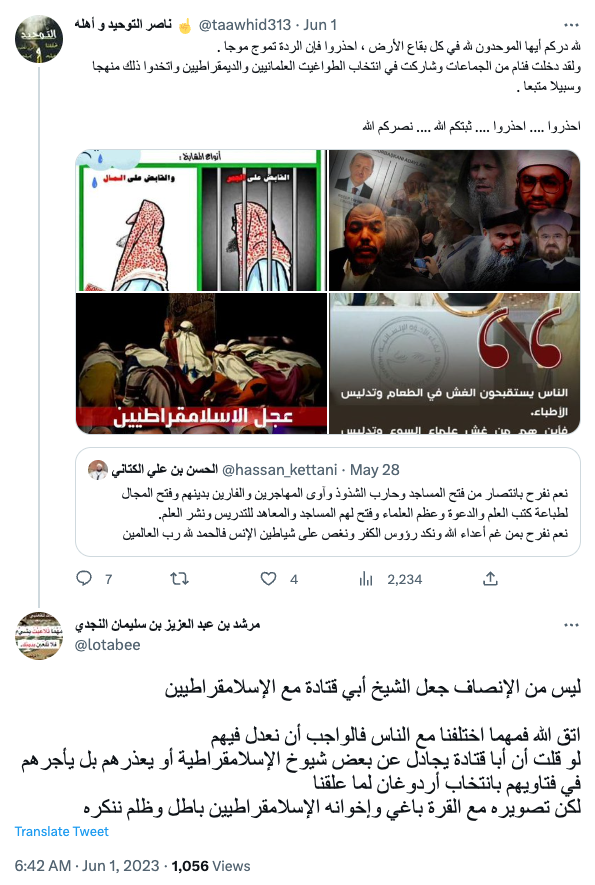Viewport: 595px width, 885px height.
Task: Open the image with red banner caption
Action: [201, 363]
